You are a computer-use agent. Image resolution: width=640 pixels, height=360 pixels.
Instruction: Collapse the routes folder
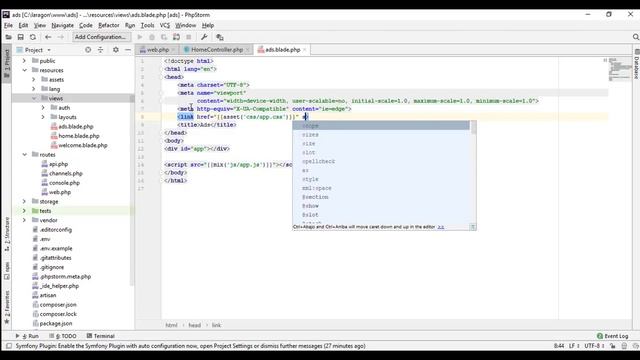[24, 155]
